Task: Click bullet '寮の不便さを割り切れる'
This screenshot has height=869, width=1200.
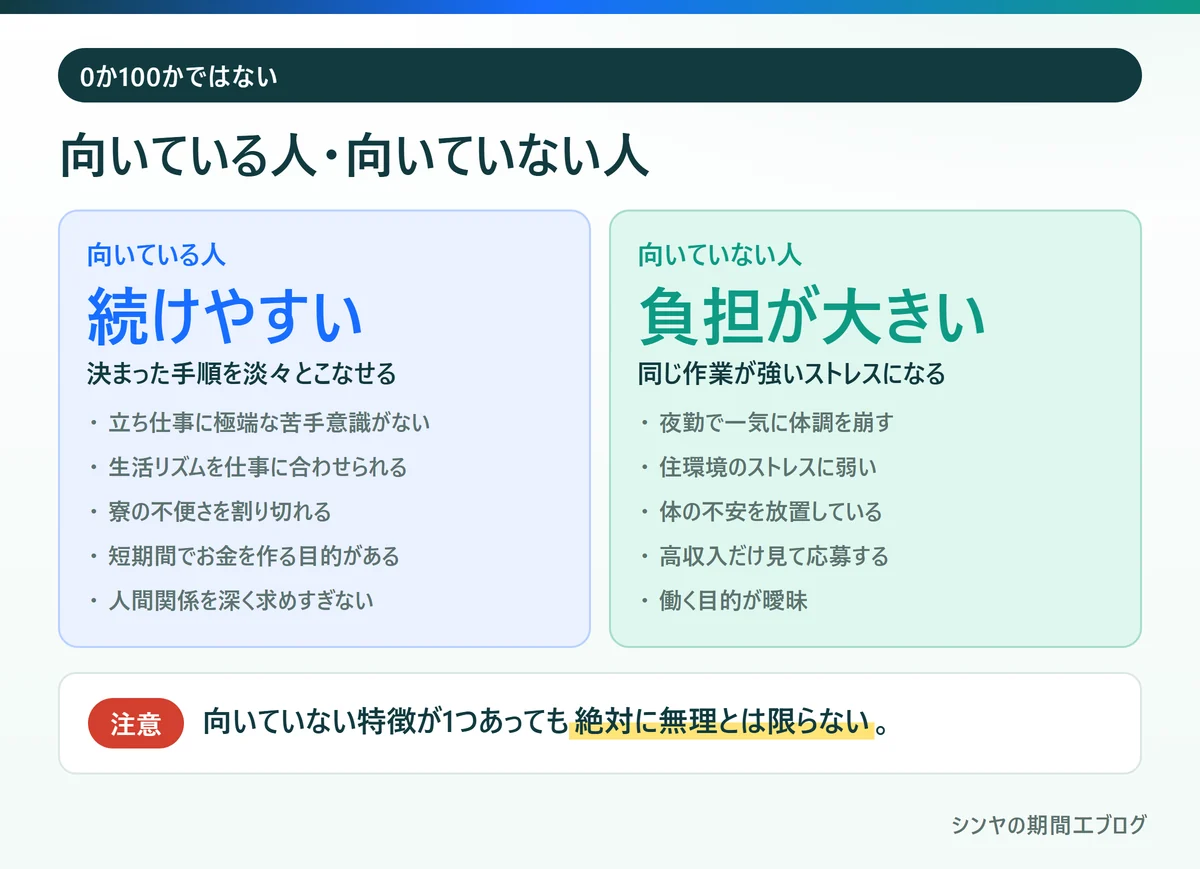Action: (220, 512)
